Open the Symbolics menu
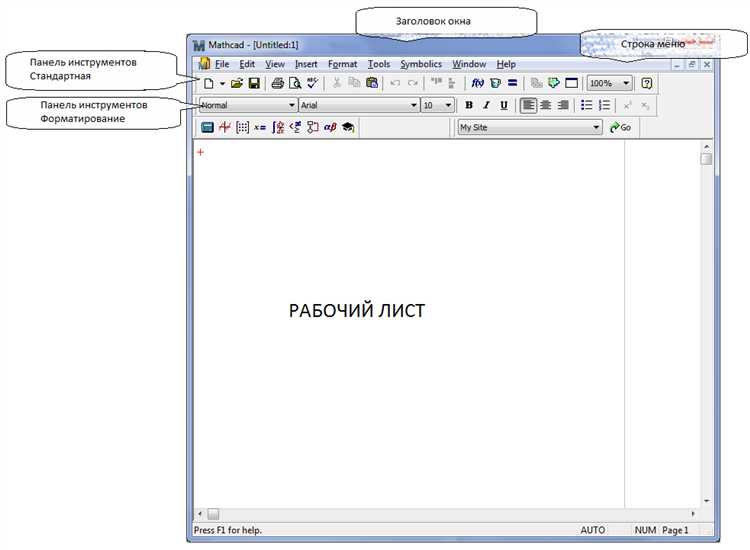Image resolution: width=750 pixels, height=550 pixels. pos(421,64)
